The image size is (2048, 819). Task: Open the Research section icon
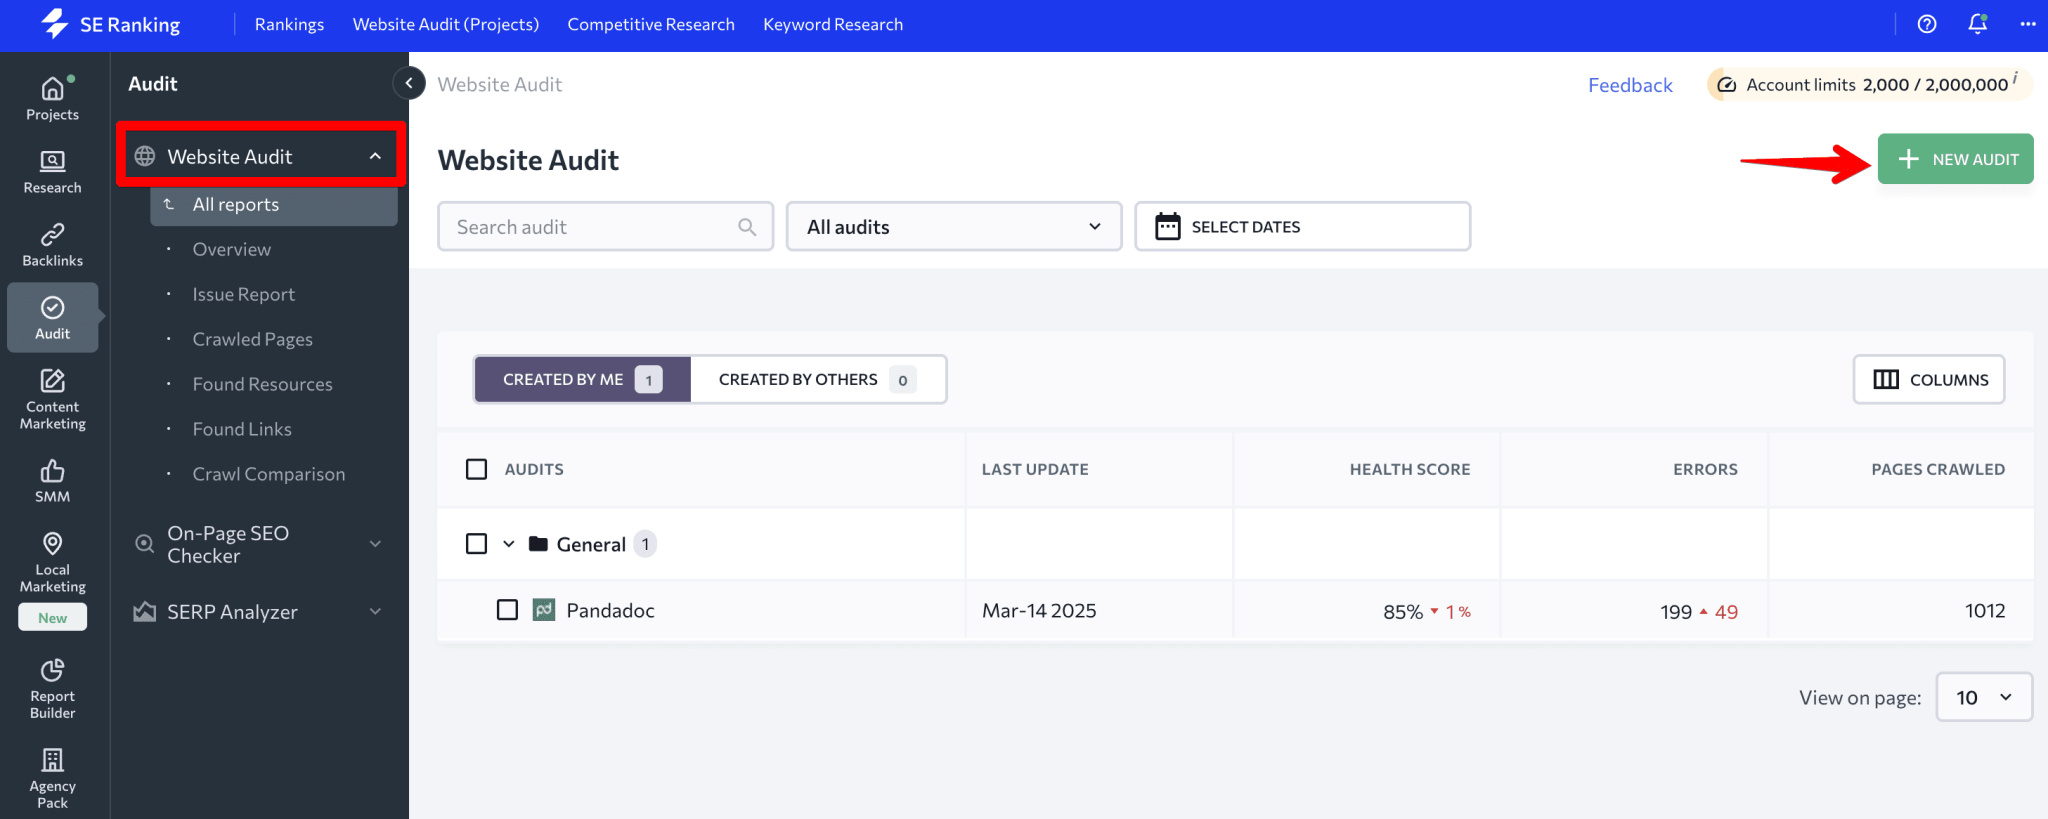52,171
